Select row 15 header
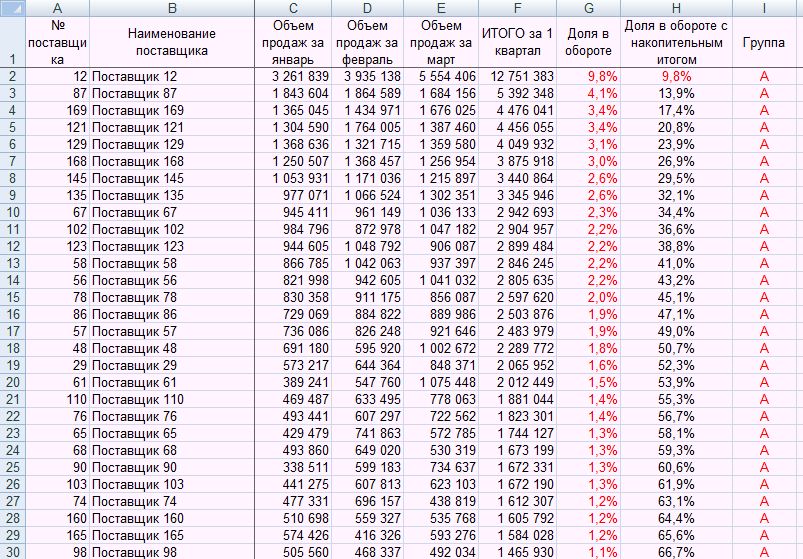The width and height of the screenshot is (803, 559). 12,297
